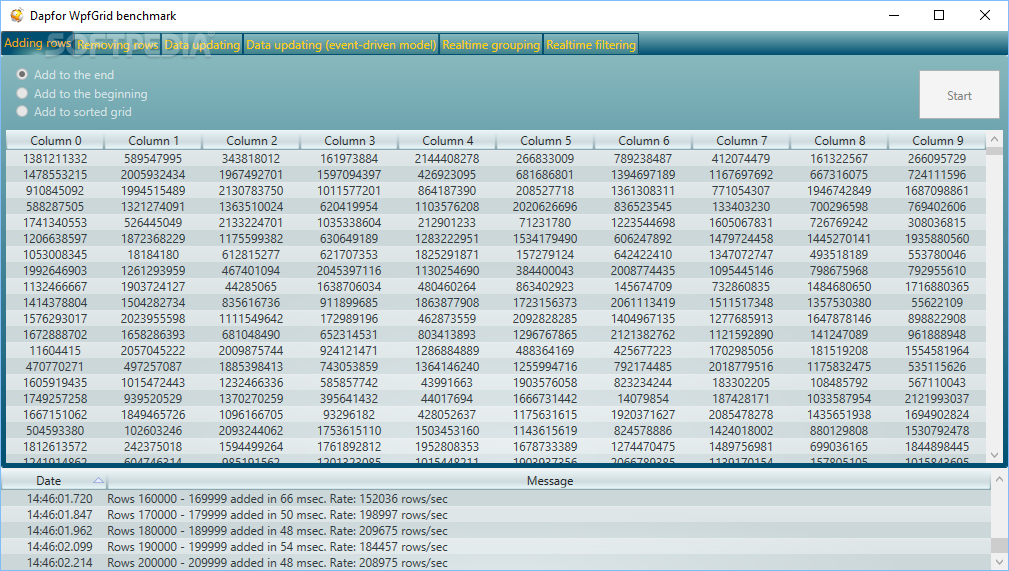This screenshot has height=571, width=1009.
Task: Open Data updating (event-driven model) tab
Action: (x=341, y=44)
